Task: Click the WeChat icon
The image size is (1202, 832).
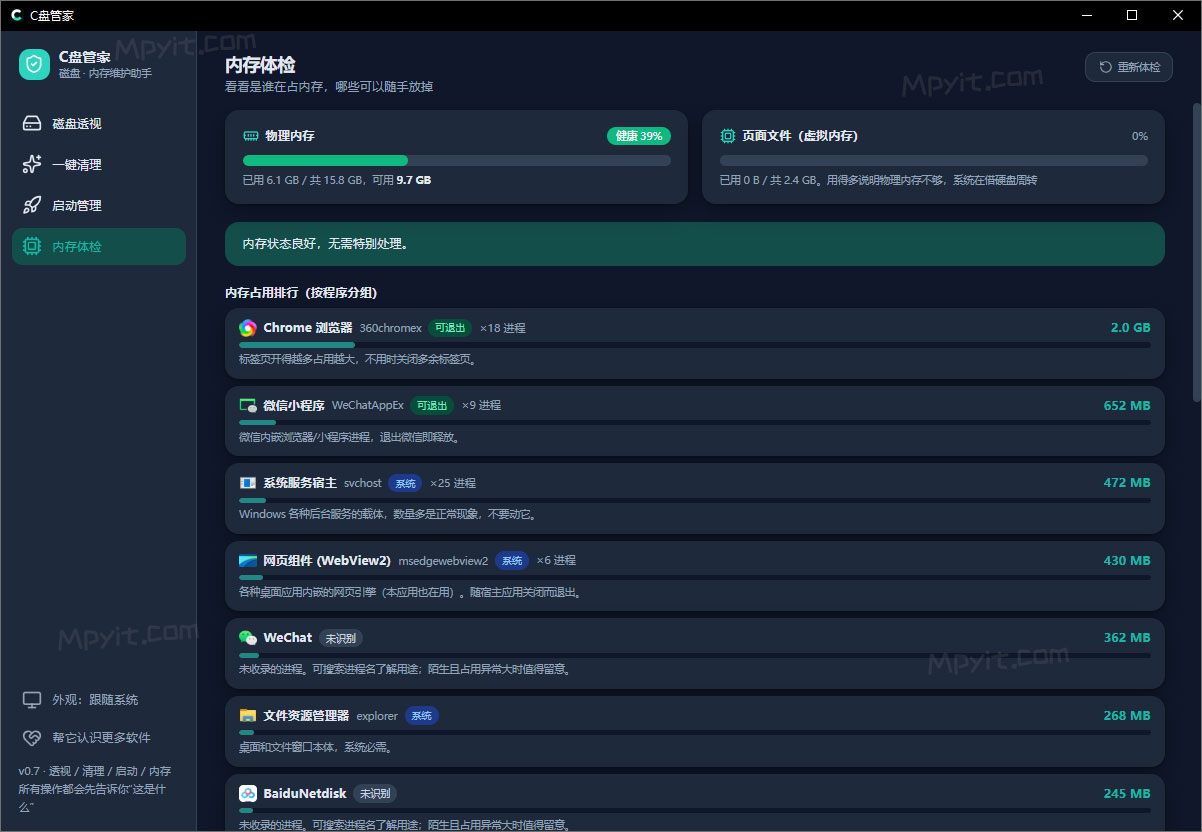Action: (248, 638)
